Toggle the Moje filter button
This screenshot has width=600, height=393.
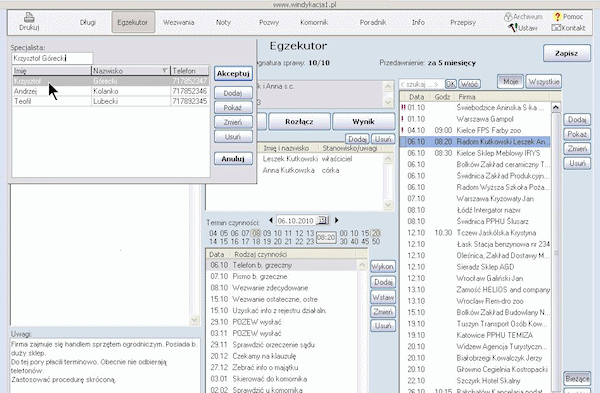click(x=510, y=82)
